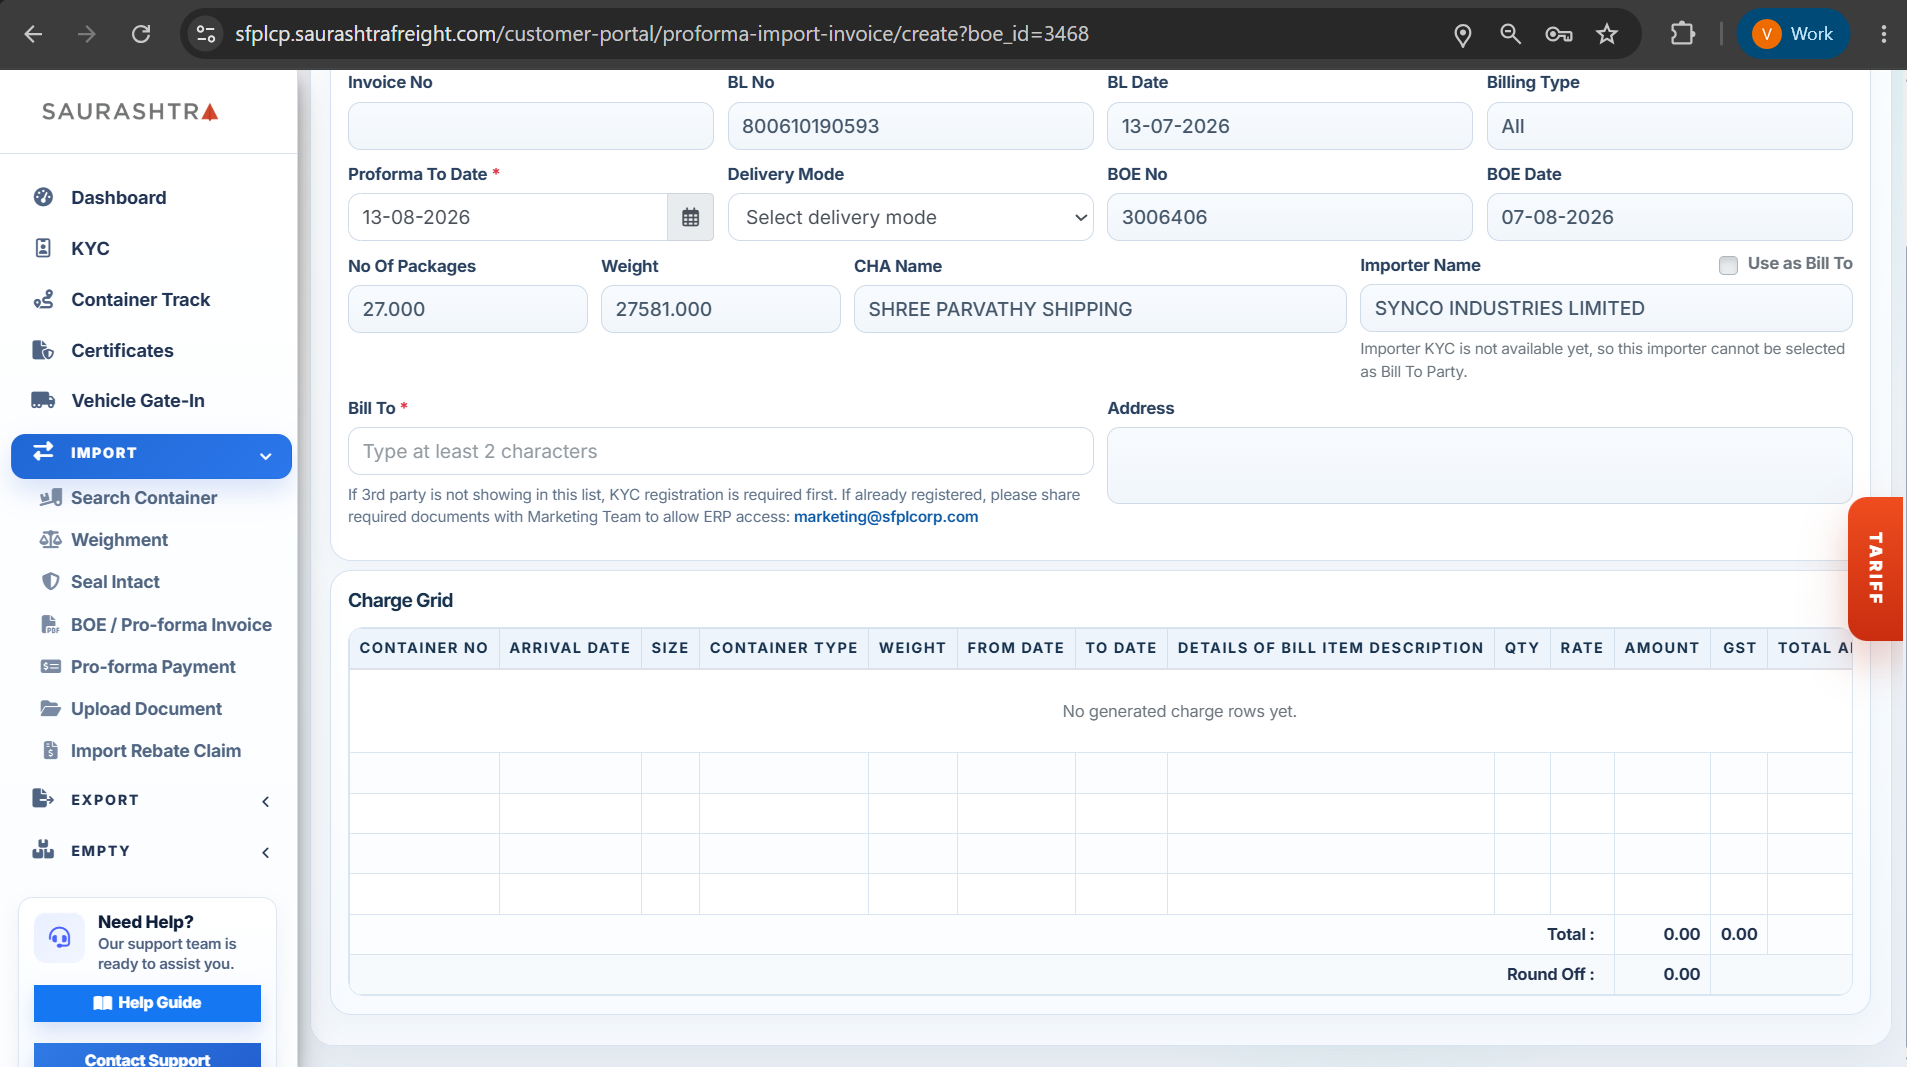This screenshot has width=1907, height=1067.
Task: Open Search Container page
Action: [144, 498]
